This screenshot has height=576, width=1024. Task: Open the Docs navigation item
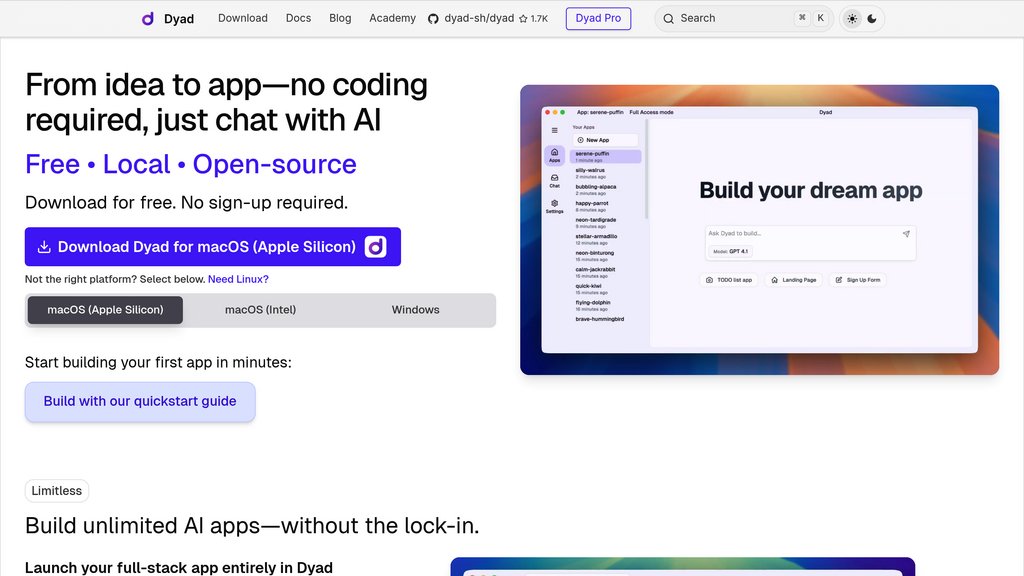click(298, 18)
